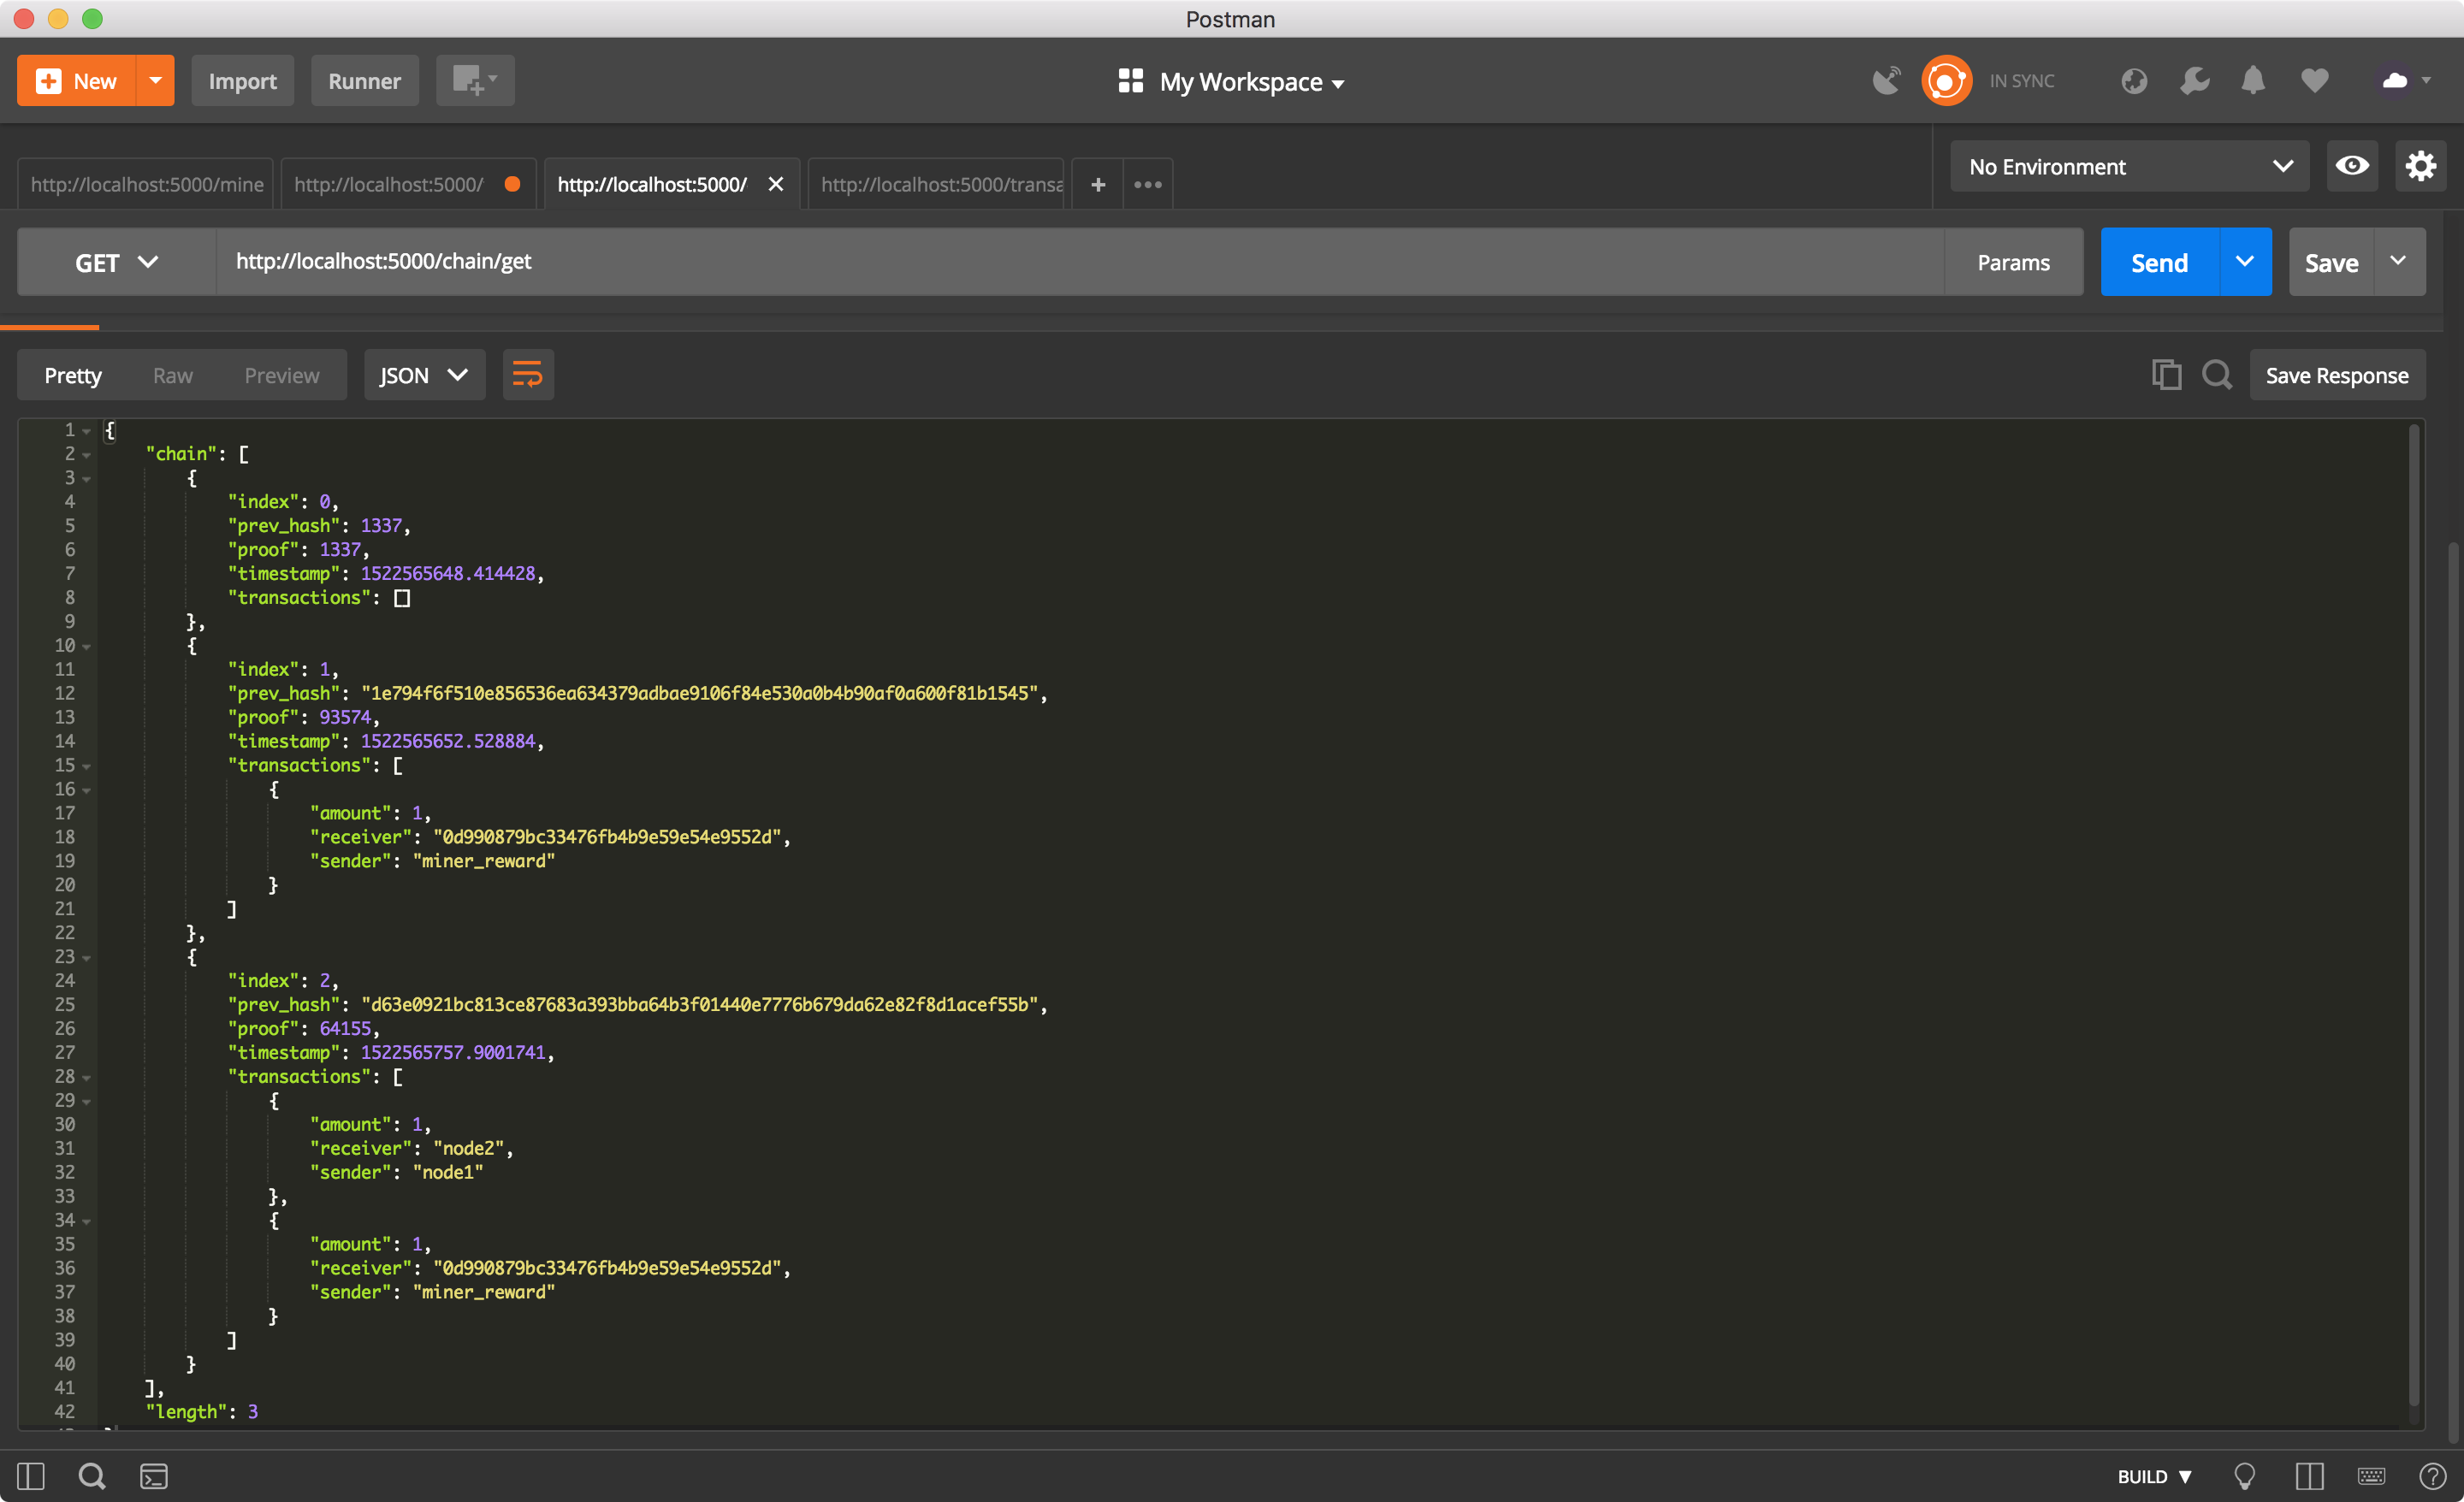The image size is (2464, 1502).
Task: Click the orange sync status icon
Action: click(1945, 81)
